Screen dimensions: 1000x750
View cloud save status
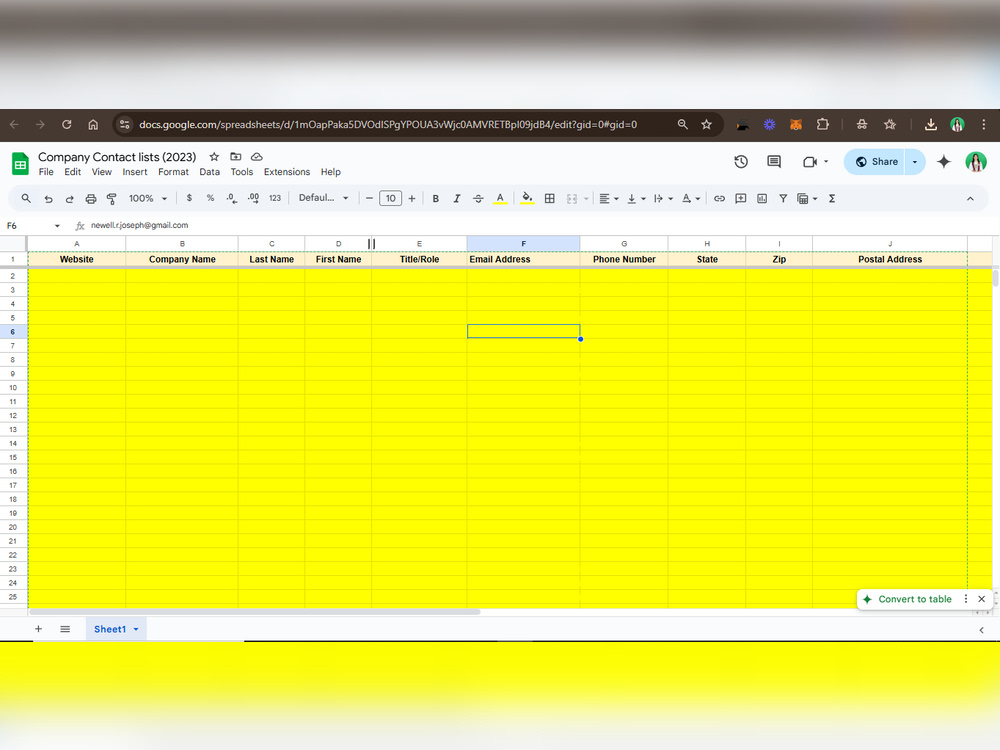256,156
